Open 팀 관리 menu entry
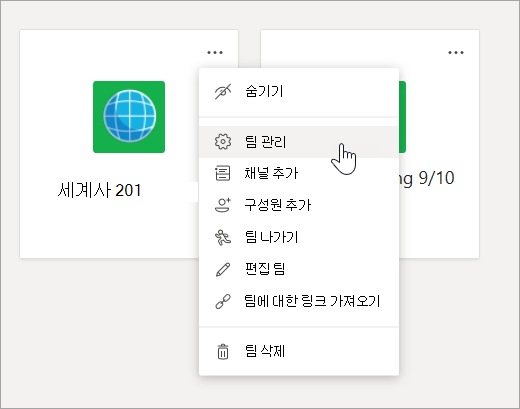This screenshot has height=409, width=520. [x=299, y=142]
